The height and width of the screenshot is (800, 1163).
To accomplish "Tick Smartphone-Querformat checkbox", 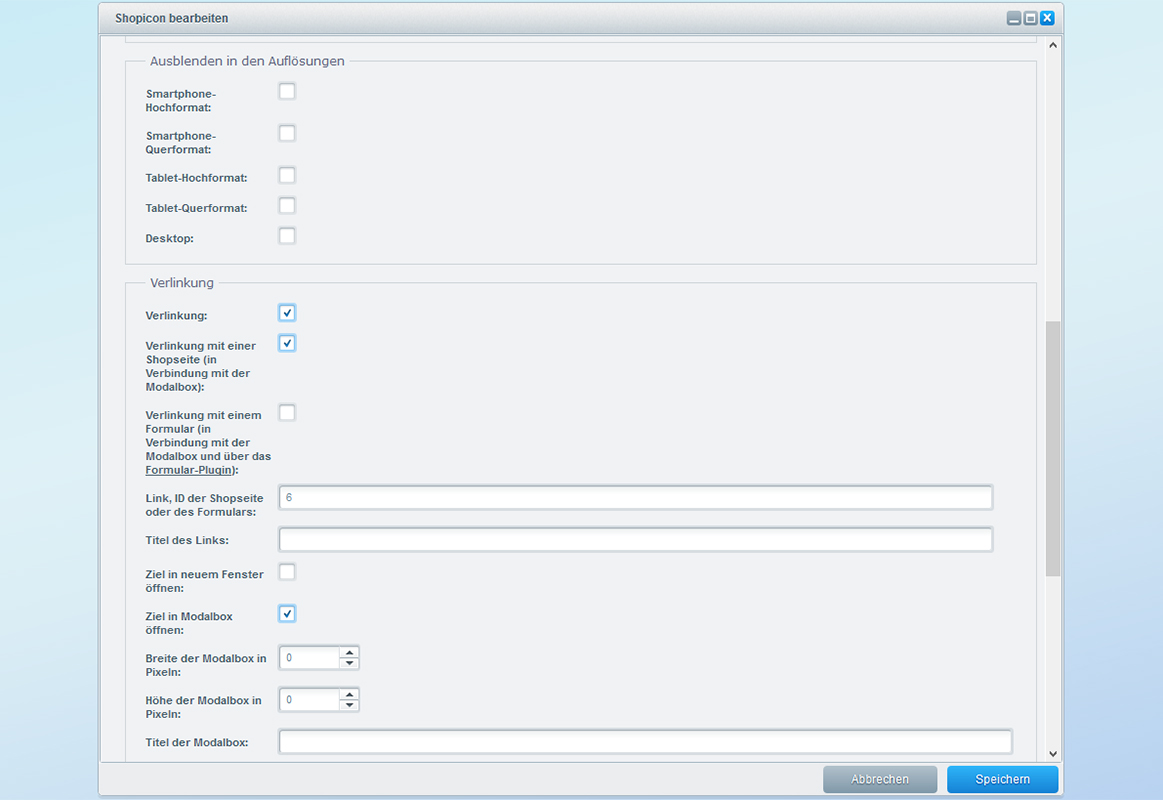I will tap(287, 133).
